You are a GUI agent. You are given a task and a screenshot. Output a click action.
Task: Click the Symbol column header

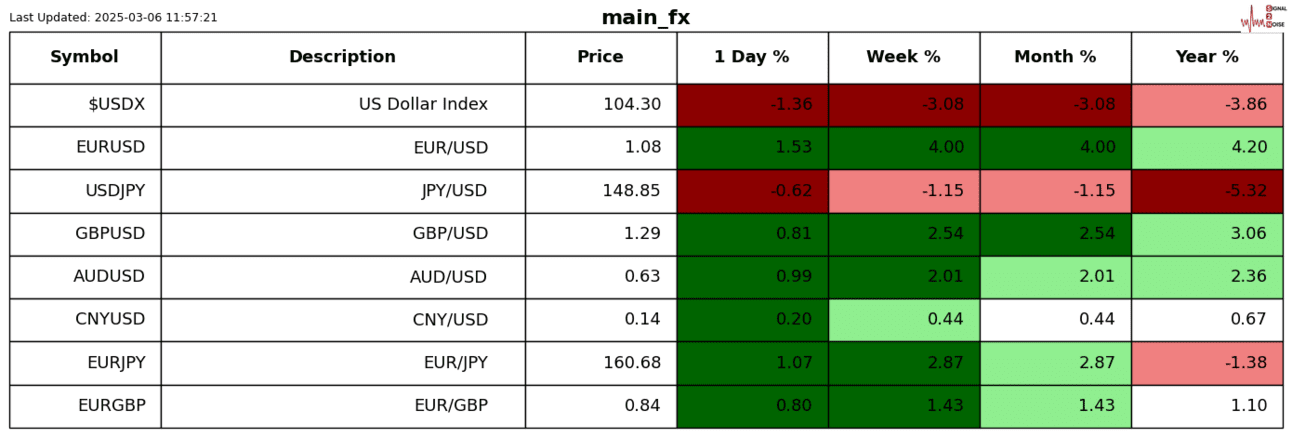click(85, 57)
